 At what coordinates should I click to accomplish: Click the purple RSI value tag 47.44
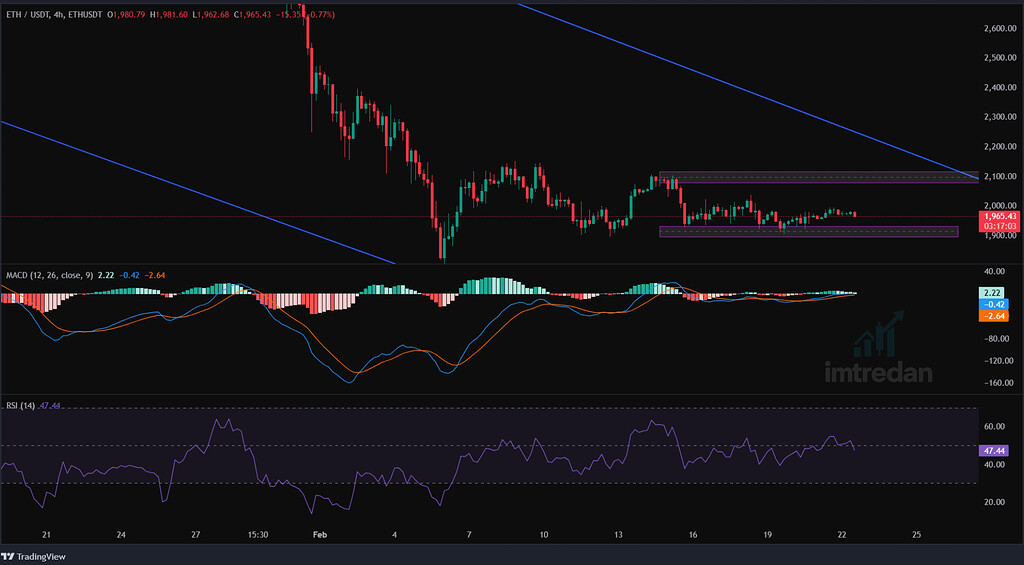993,451
